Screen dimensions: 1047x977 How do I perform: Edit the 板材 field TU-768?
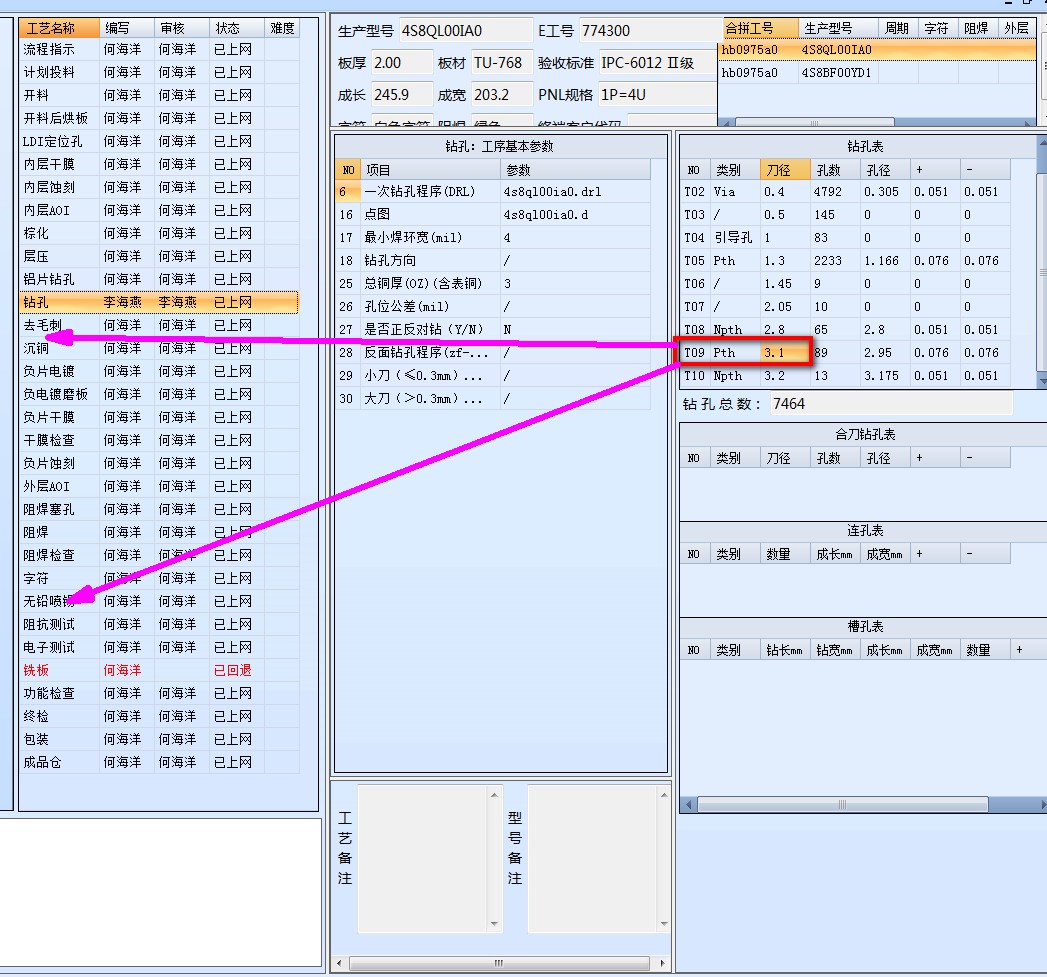click(x=501, y=63)
